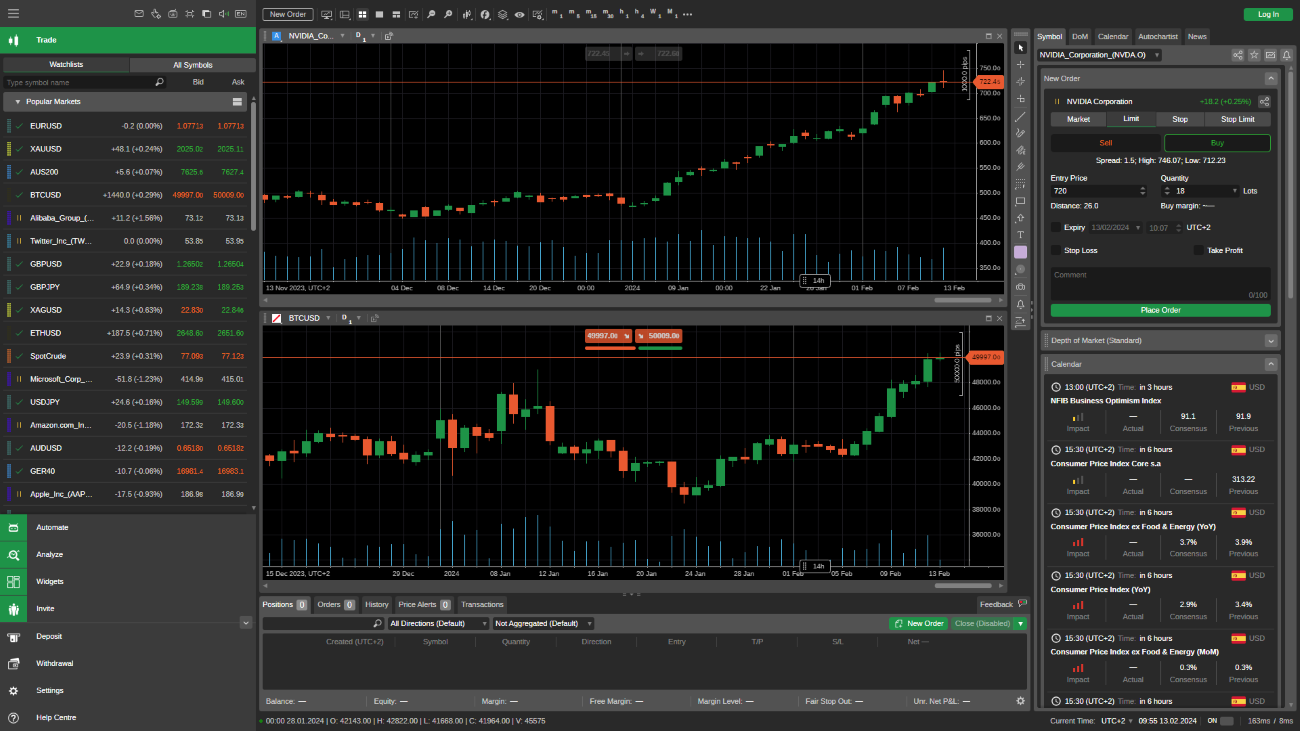Click the purple drawing color swatch
Image resolution: width=1300 pixels, height=731 pixels.
pos(1020,252)
